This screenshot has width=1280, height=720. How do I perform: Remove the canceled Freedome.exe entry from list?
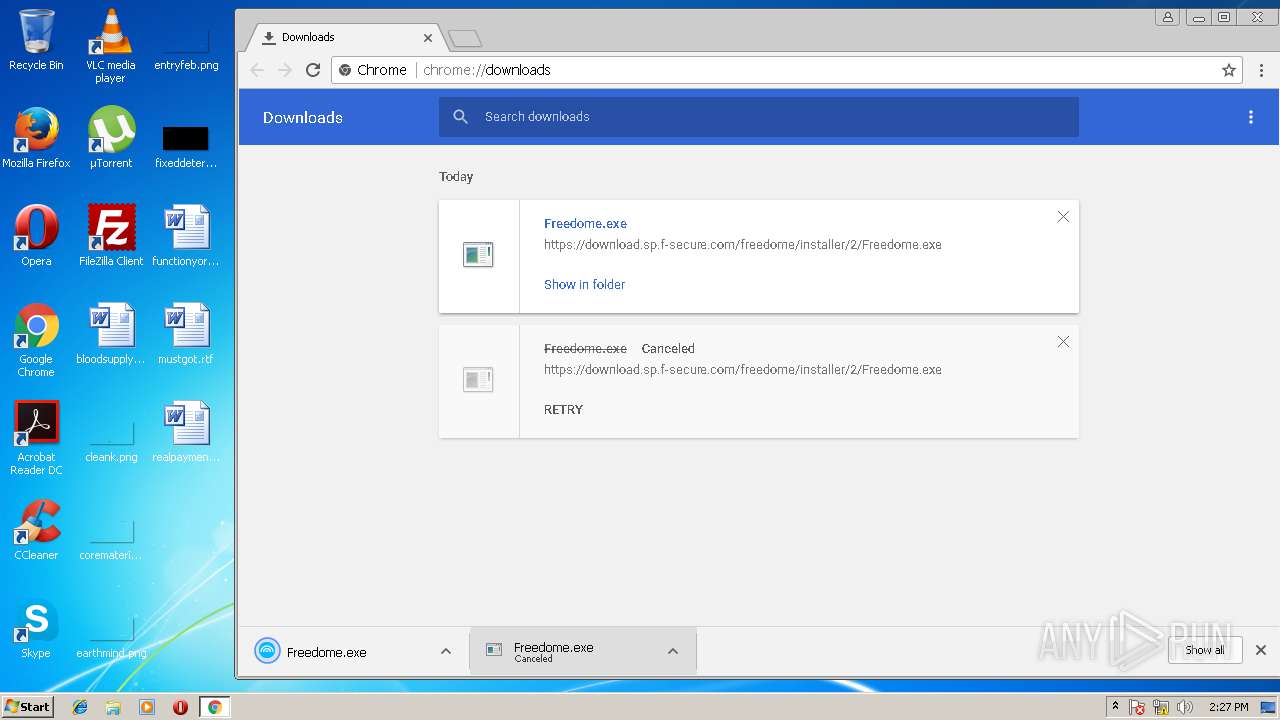point(1063,342)
